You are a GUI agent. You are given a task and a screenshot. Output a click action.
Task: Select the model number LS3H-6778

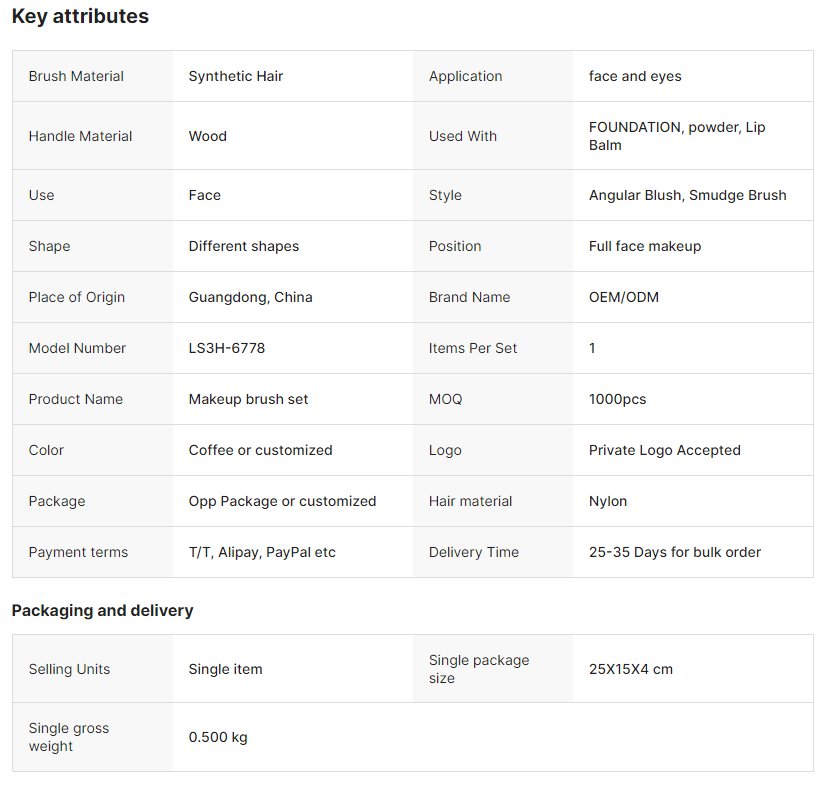point(227,348)
